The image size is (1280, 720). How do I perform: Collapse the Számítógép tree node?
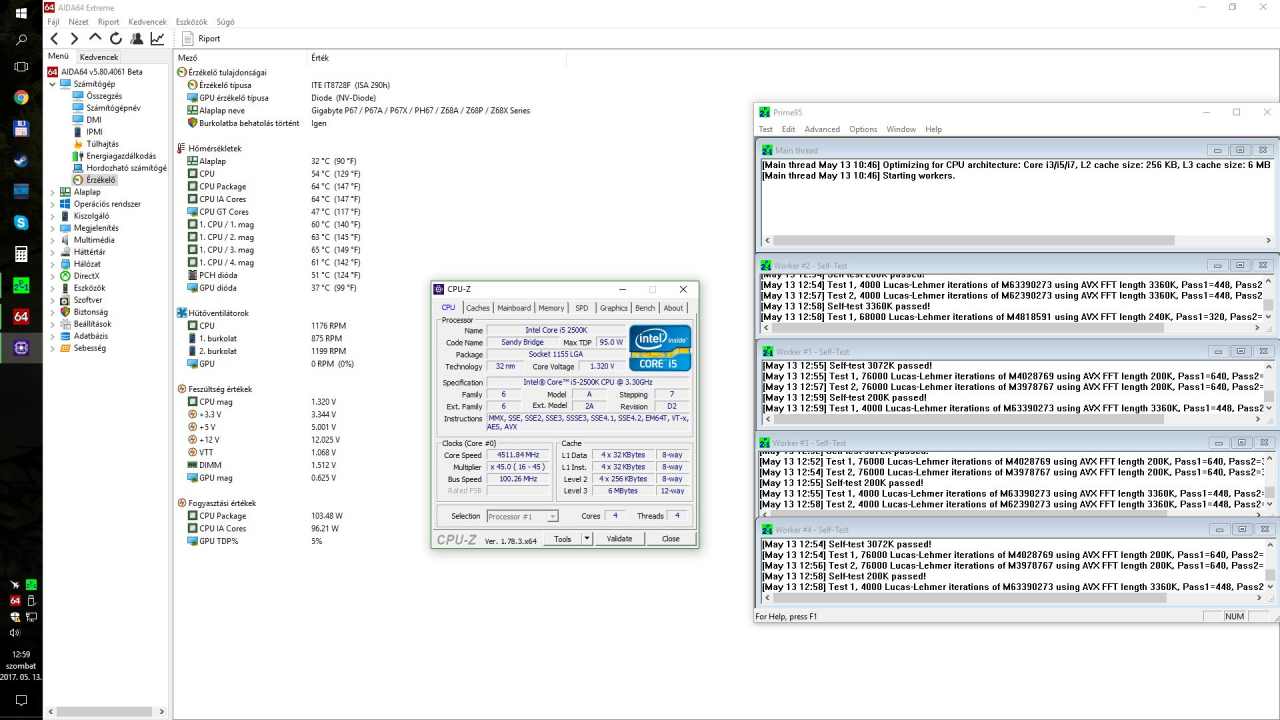pos(53,84)
